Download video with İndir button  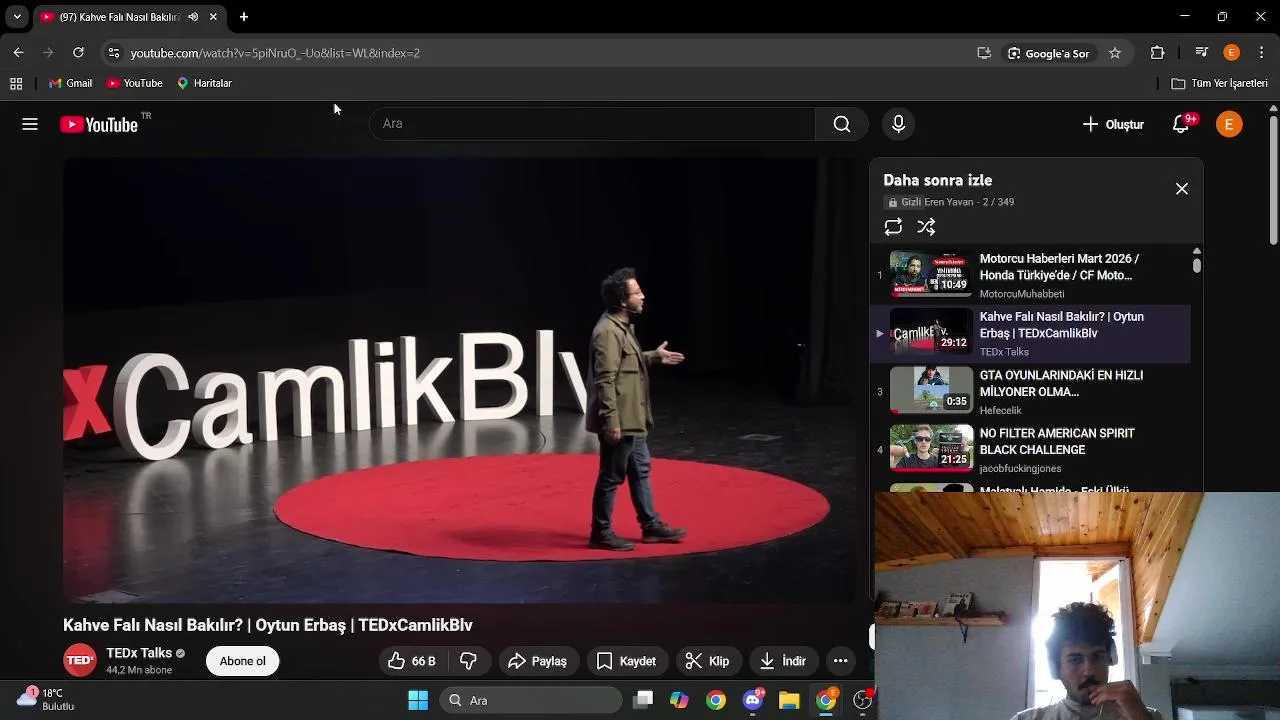coord(783,661)
